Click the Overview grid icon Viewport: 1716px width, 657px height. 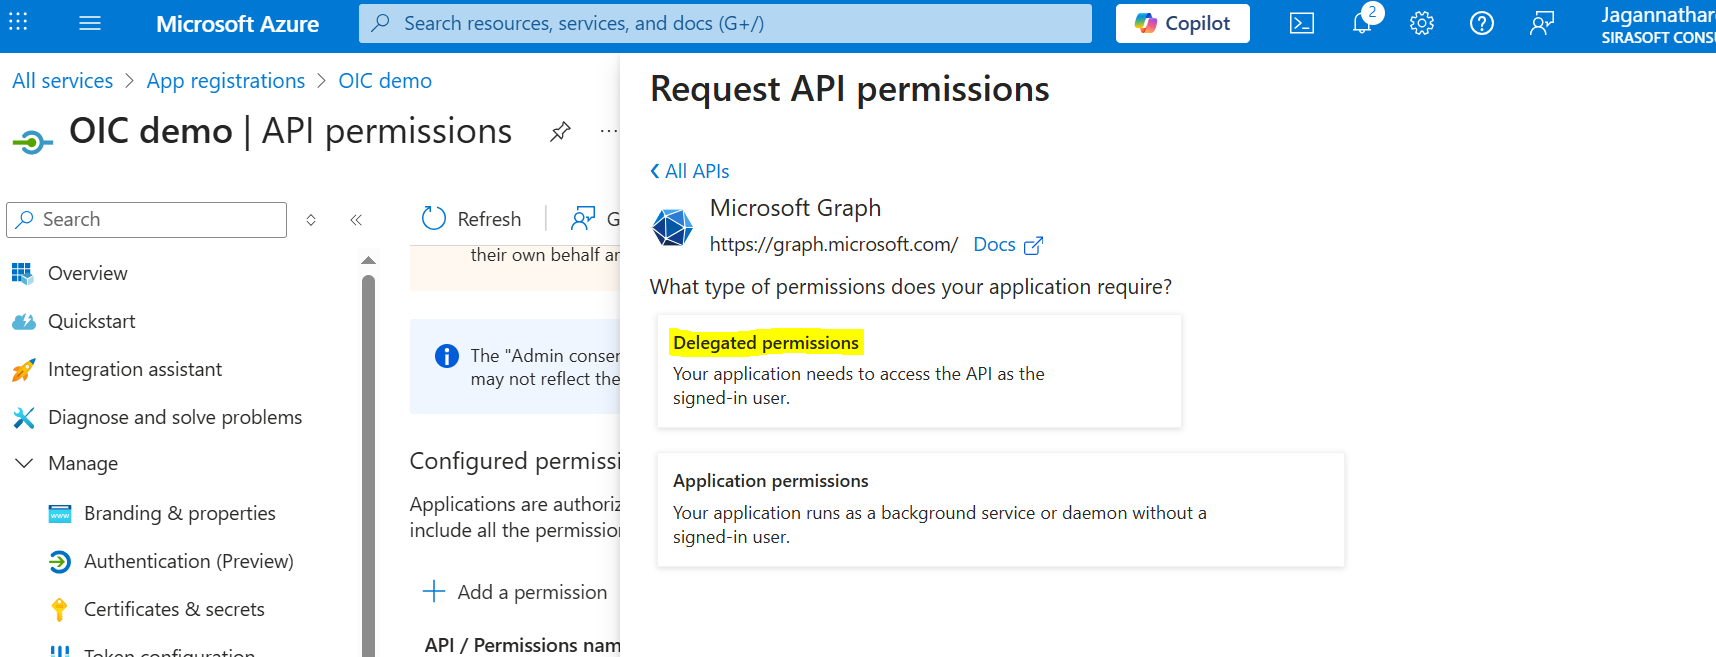pos(22,273)
